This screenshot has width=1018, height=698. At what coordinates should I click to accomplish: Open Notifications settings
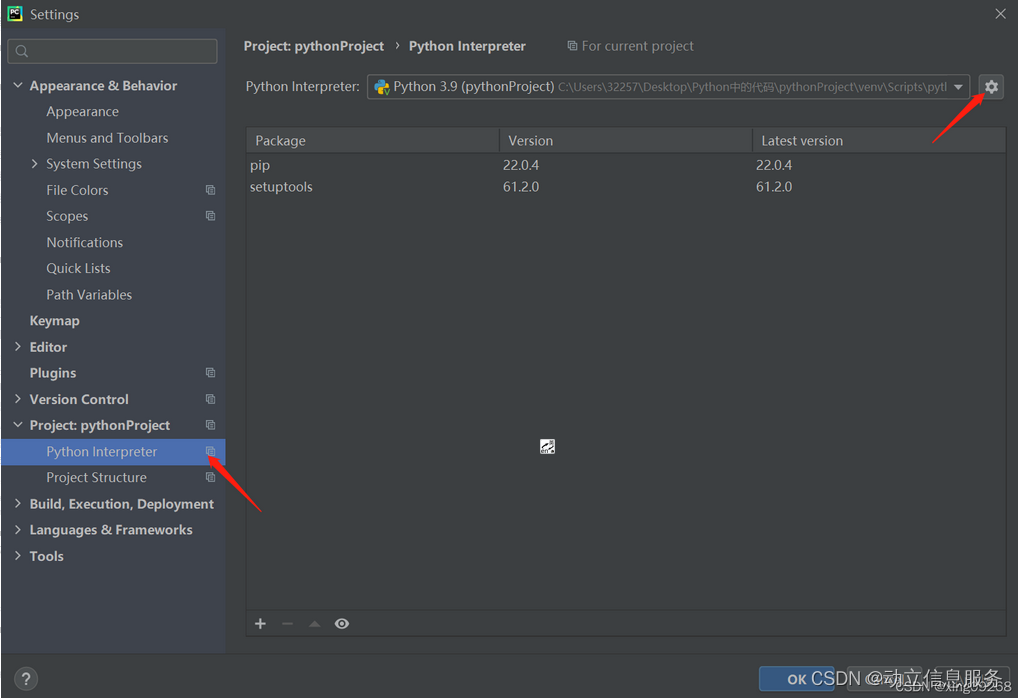tap(84, 242)
